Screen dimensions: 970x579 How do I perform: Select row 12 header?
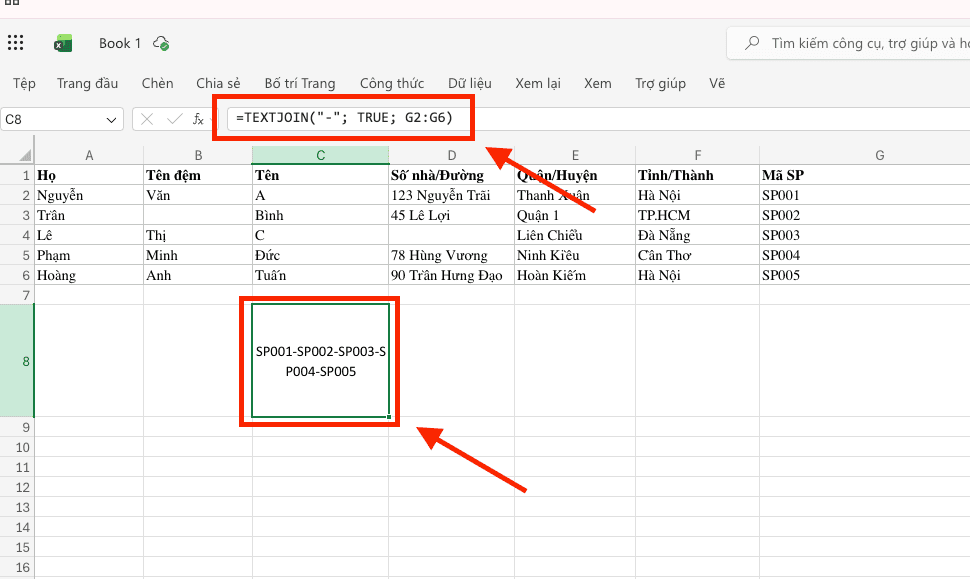tap(17, 487)
